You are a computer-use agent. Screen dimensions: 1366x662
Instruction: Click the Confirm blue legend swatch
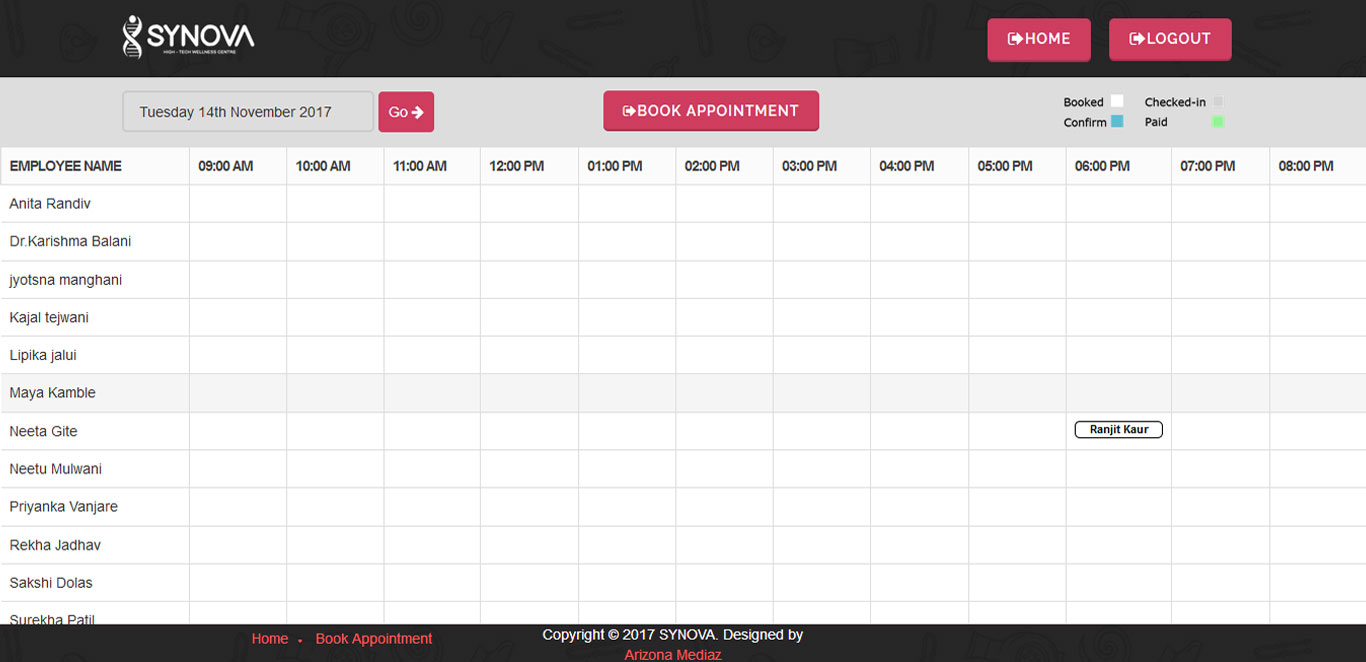pyautogui.click(x=1117, y=122)
